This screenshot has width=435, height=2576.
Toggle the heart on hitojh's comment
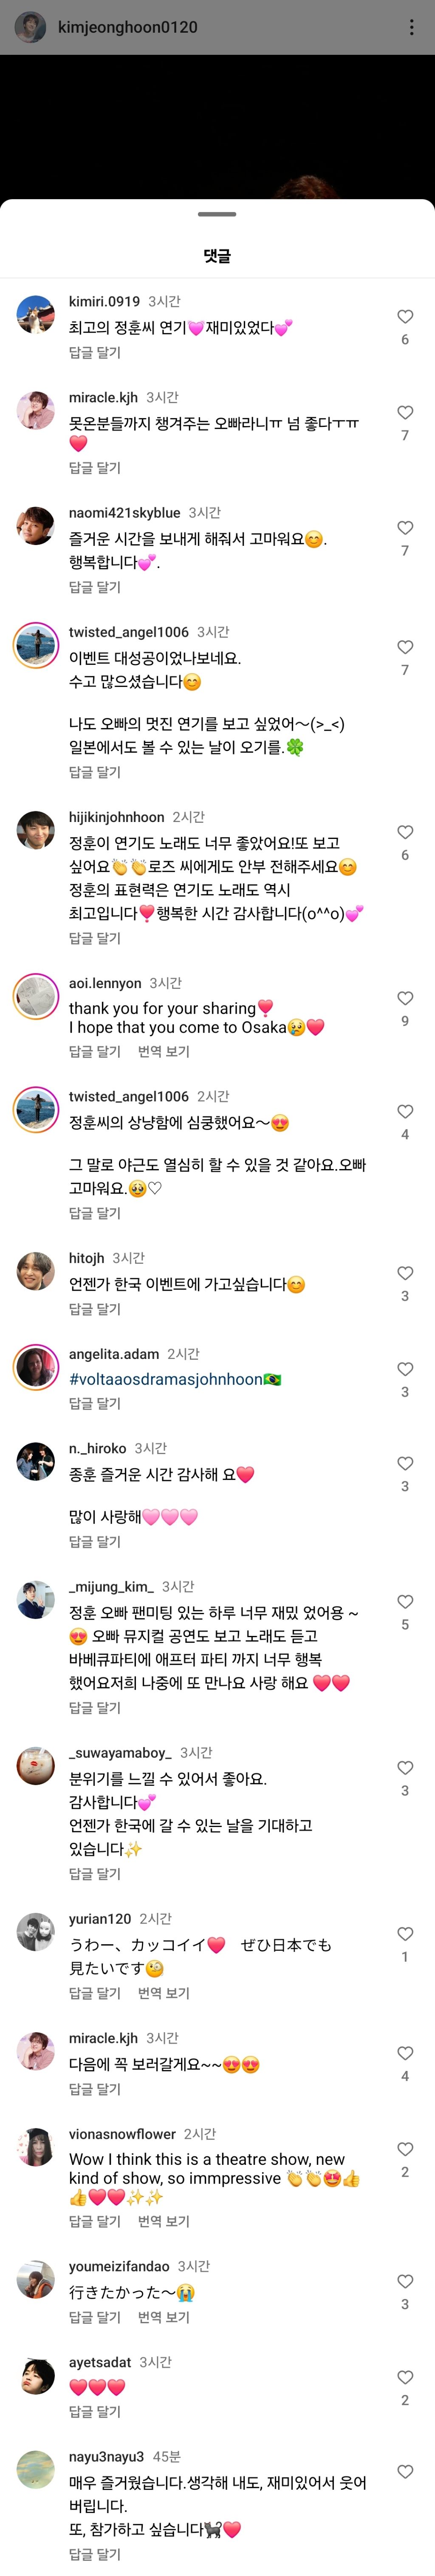pos(405,1273)
